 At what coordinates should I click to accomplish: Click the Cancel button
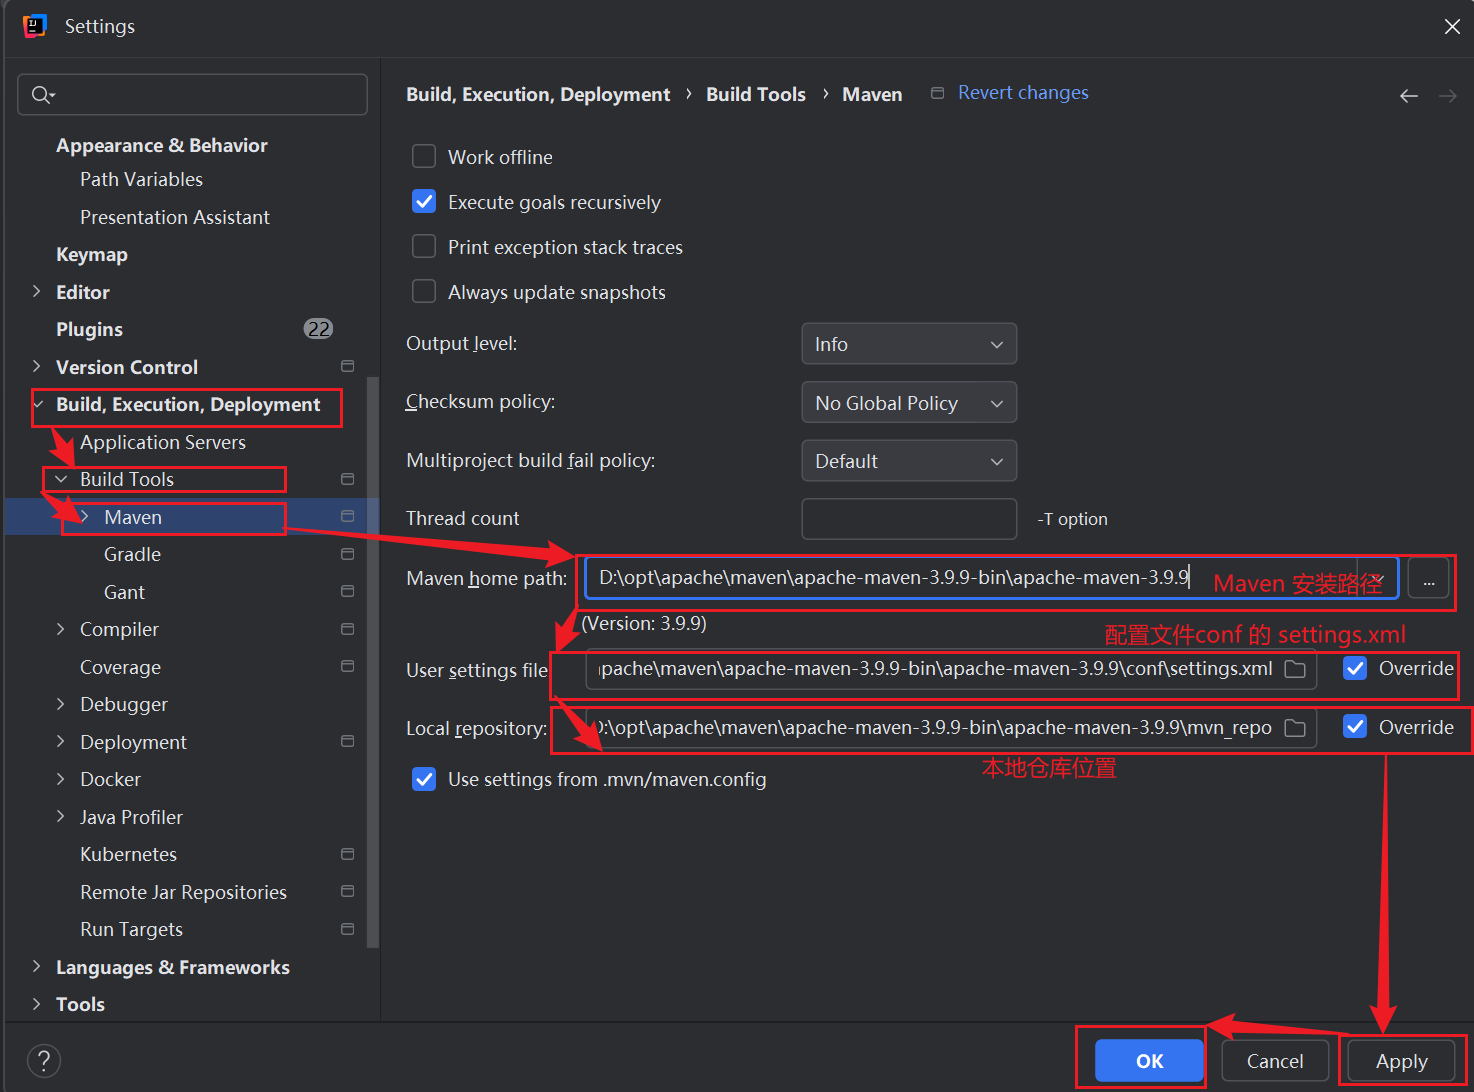1275,1061
